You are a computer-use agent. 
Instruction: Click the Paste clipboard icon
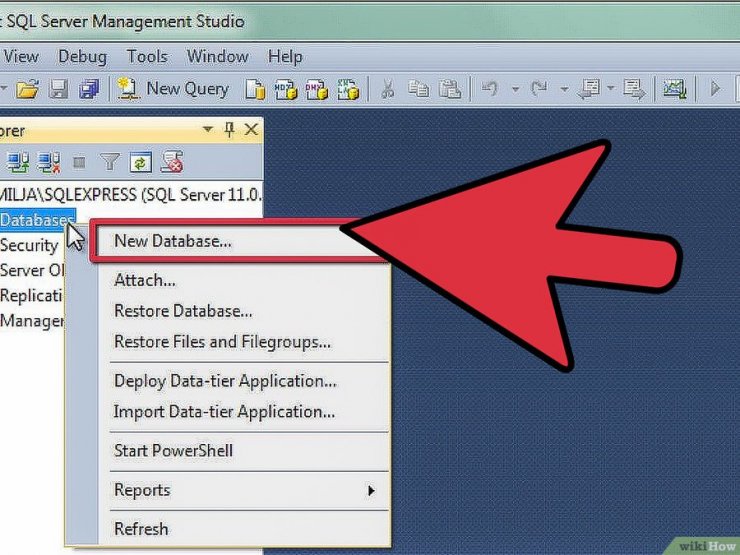450,89
